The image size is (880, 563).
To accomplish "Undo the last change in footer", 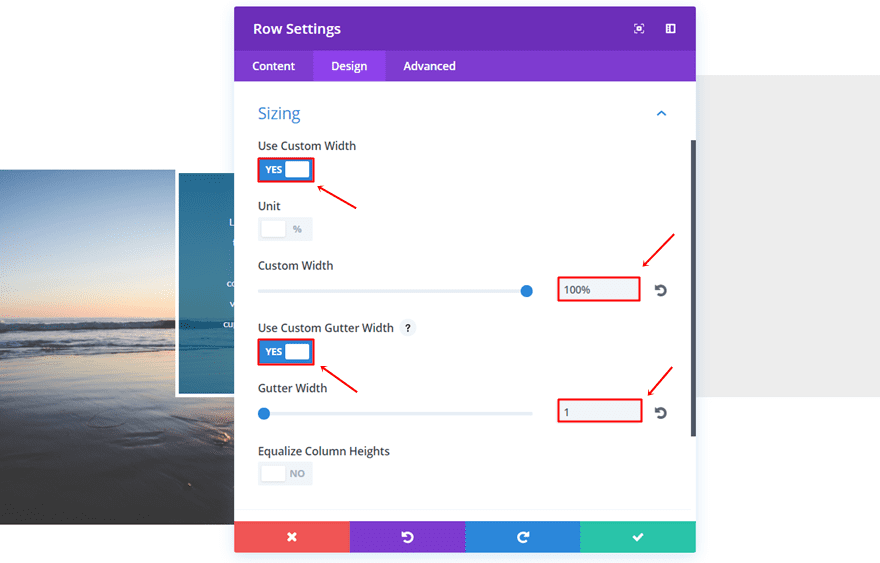I will coord(407,537).
